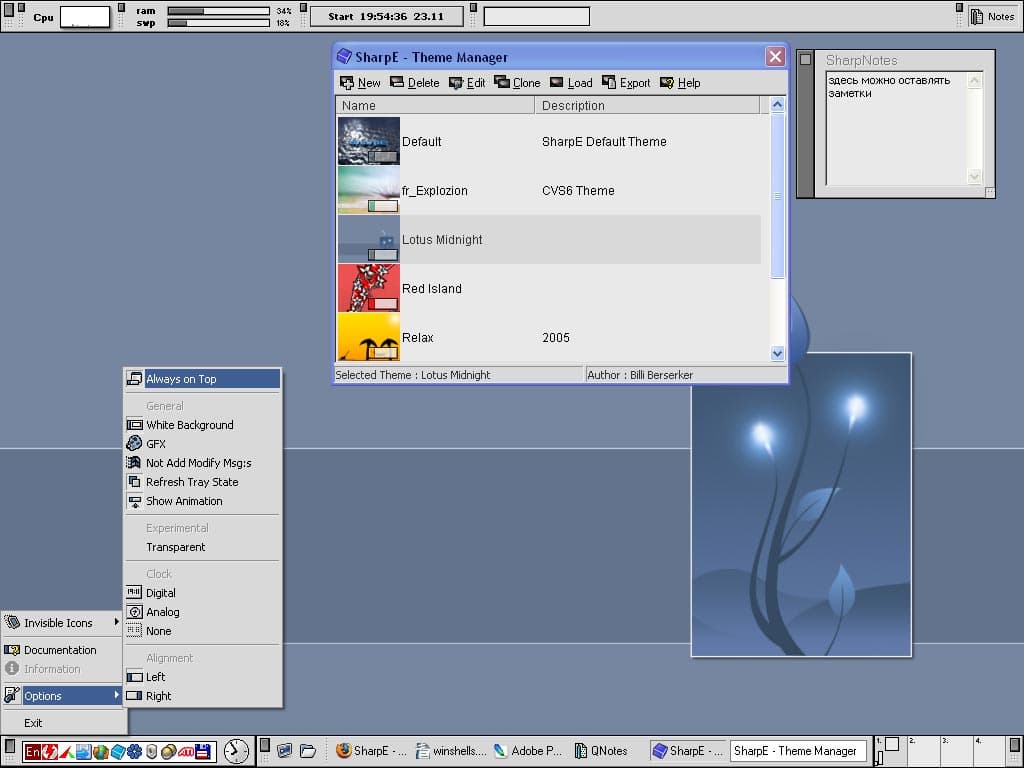The image size is (1024, 768).
Task: Click the Clone theme toolbar button
Action: tap(516, 83)
